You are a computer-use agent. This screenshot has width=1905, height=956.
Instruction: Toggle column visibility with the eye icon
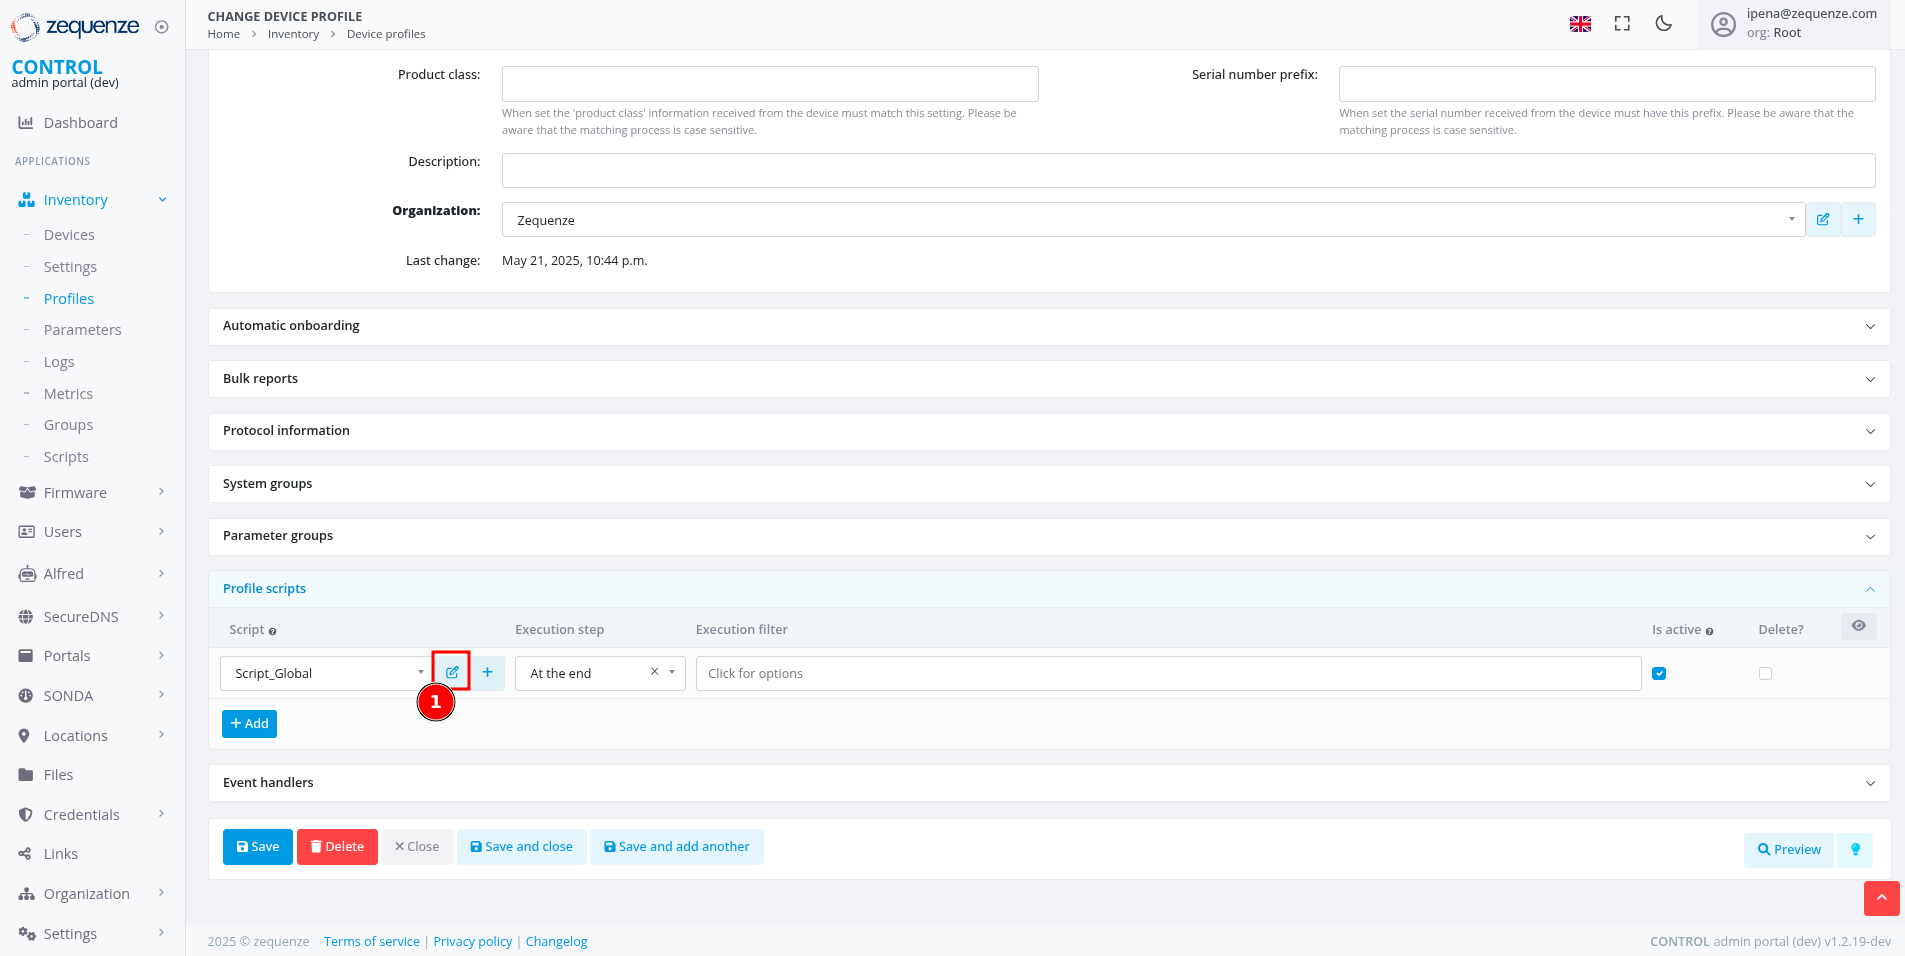[1858, 626]
